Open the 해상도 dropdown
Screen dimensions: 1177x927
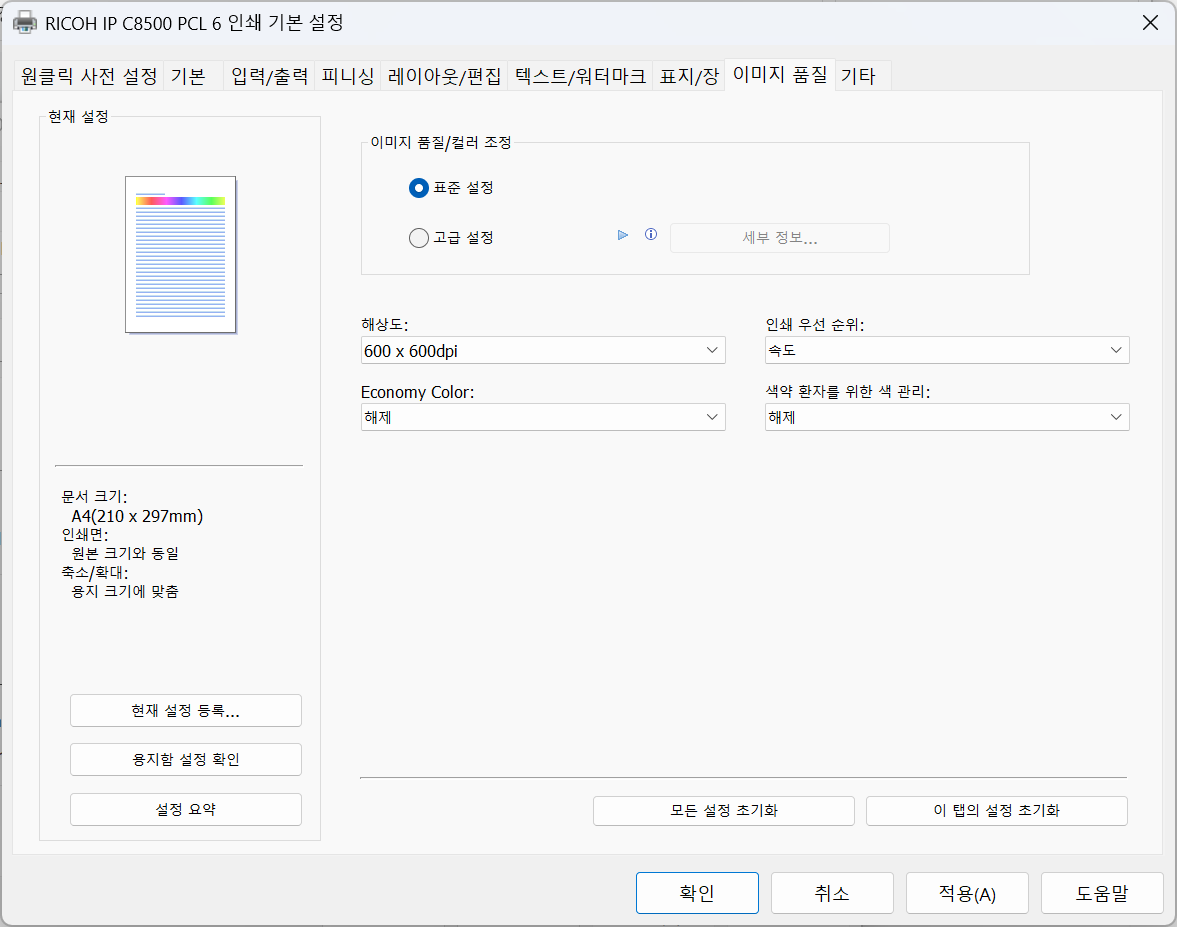point(543,351)
